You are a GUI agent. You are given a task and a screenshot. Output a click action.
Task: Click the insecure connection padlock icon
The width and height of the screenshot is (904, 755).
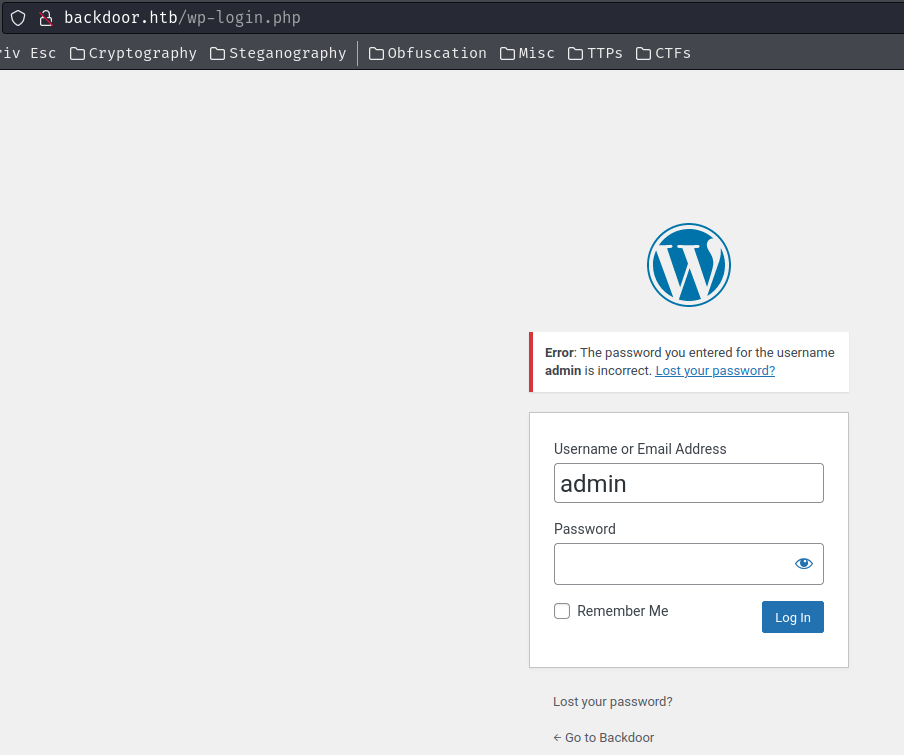[x=46, y=18]
